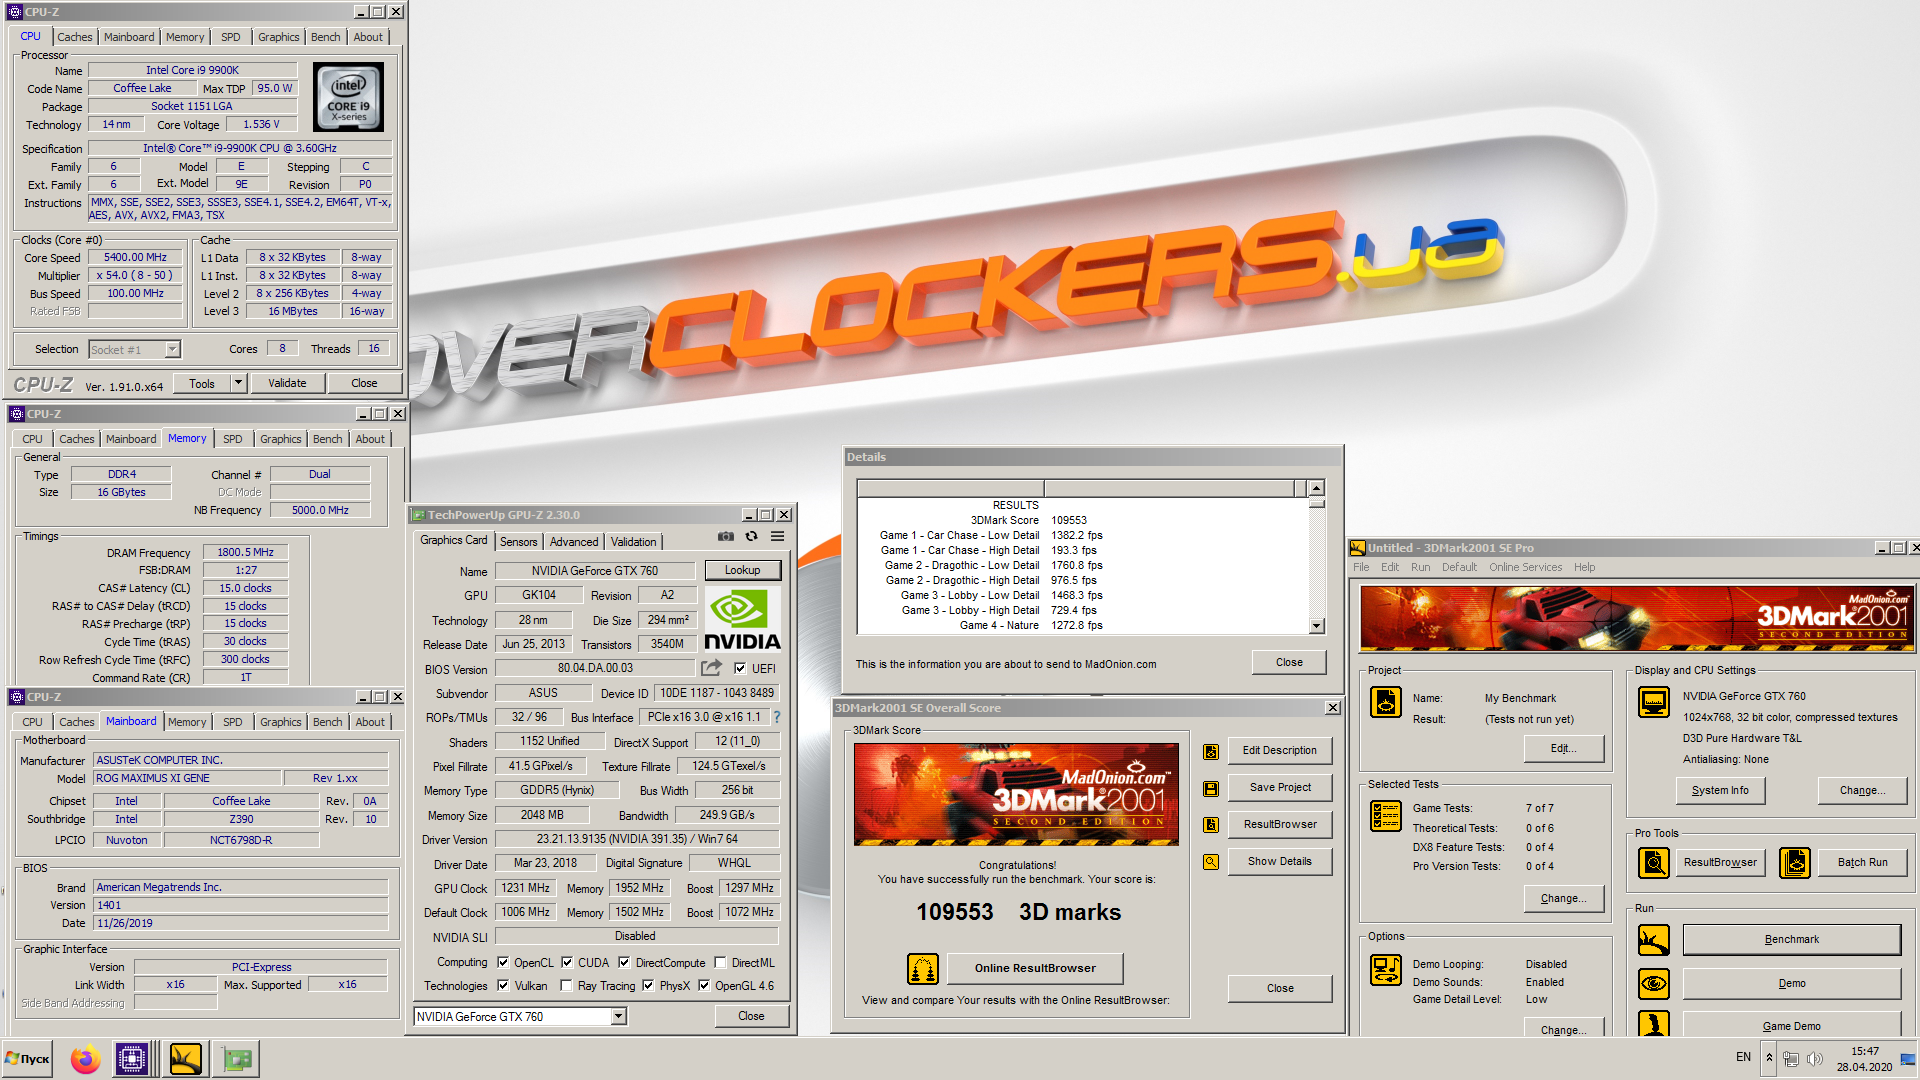Click the Bus Interface question mark icon

pyautogui.click(x=777, y=717)
